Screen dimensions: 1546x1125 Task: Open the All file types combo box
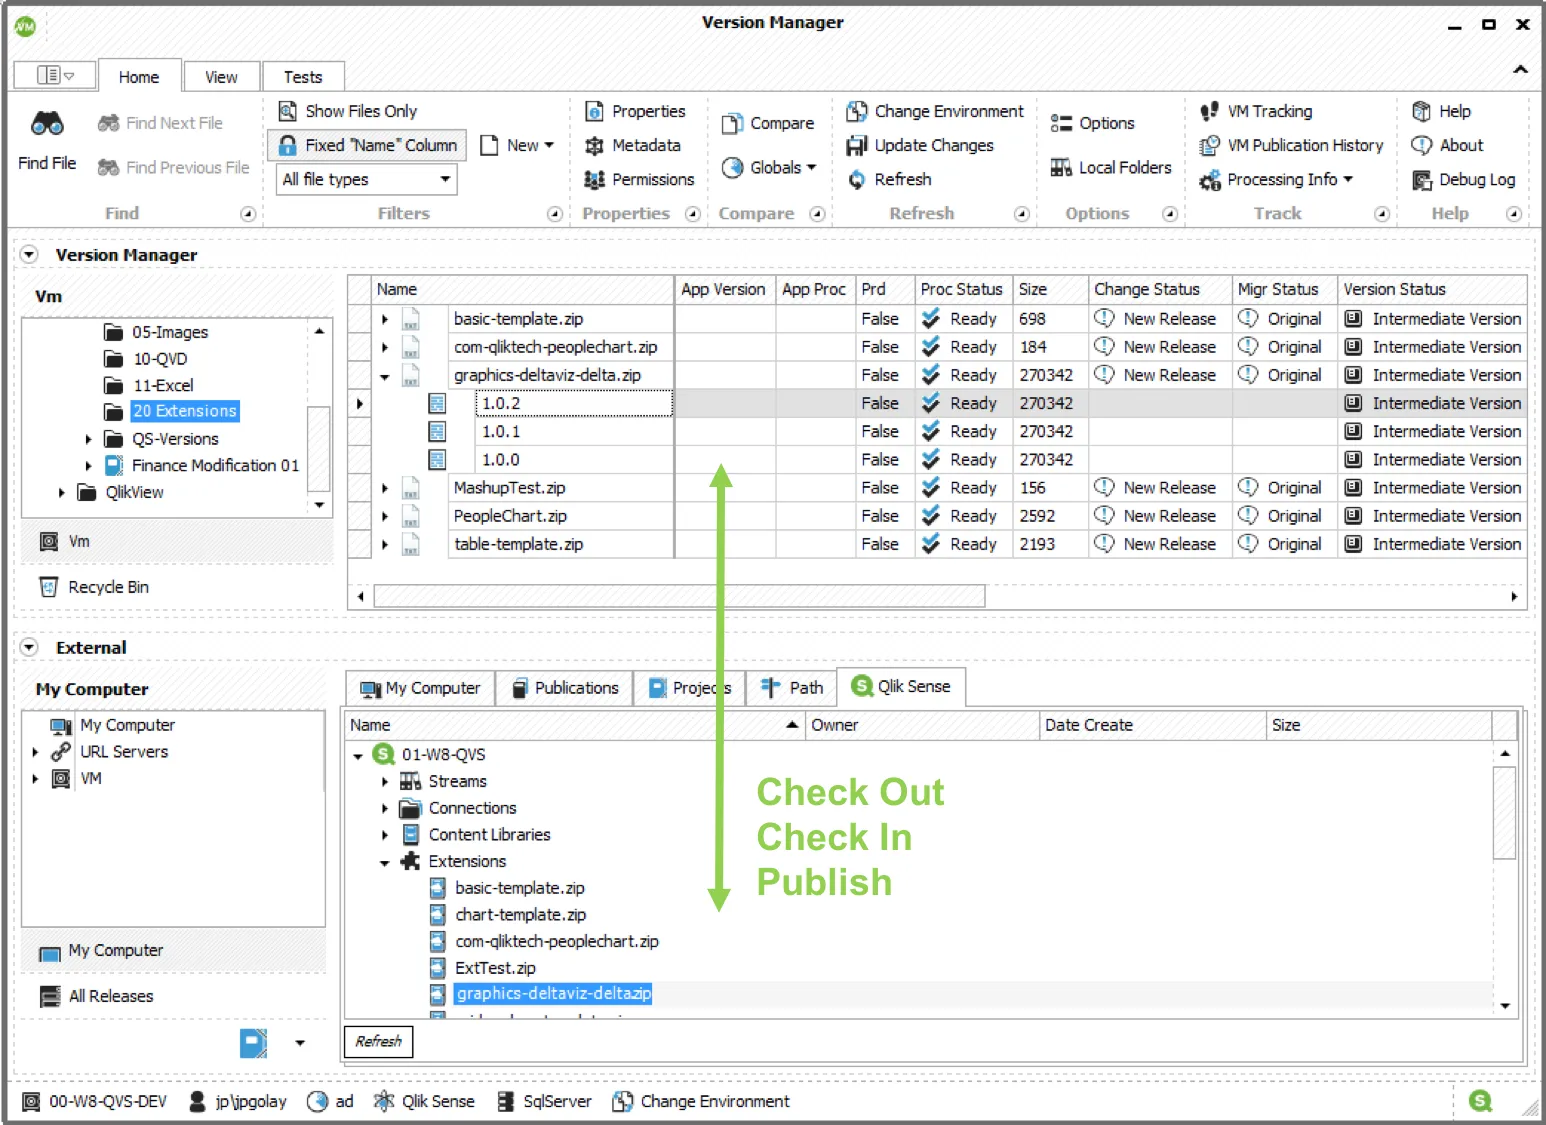pos(366,179)
